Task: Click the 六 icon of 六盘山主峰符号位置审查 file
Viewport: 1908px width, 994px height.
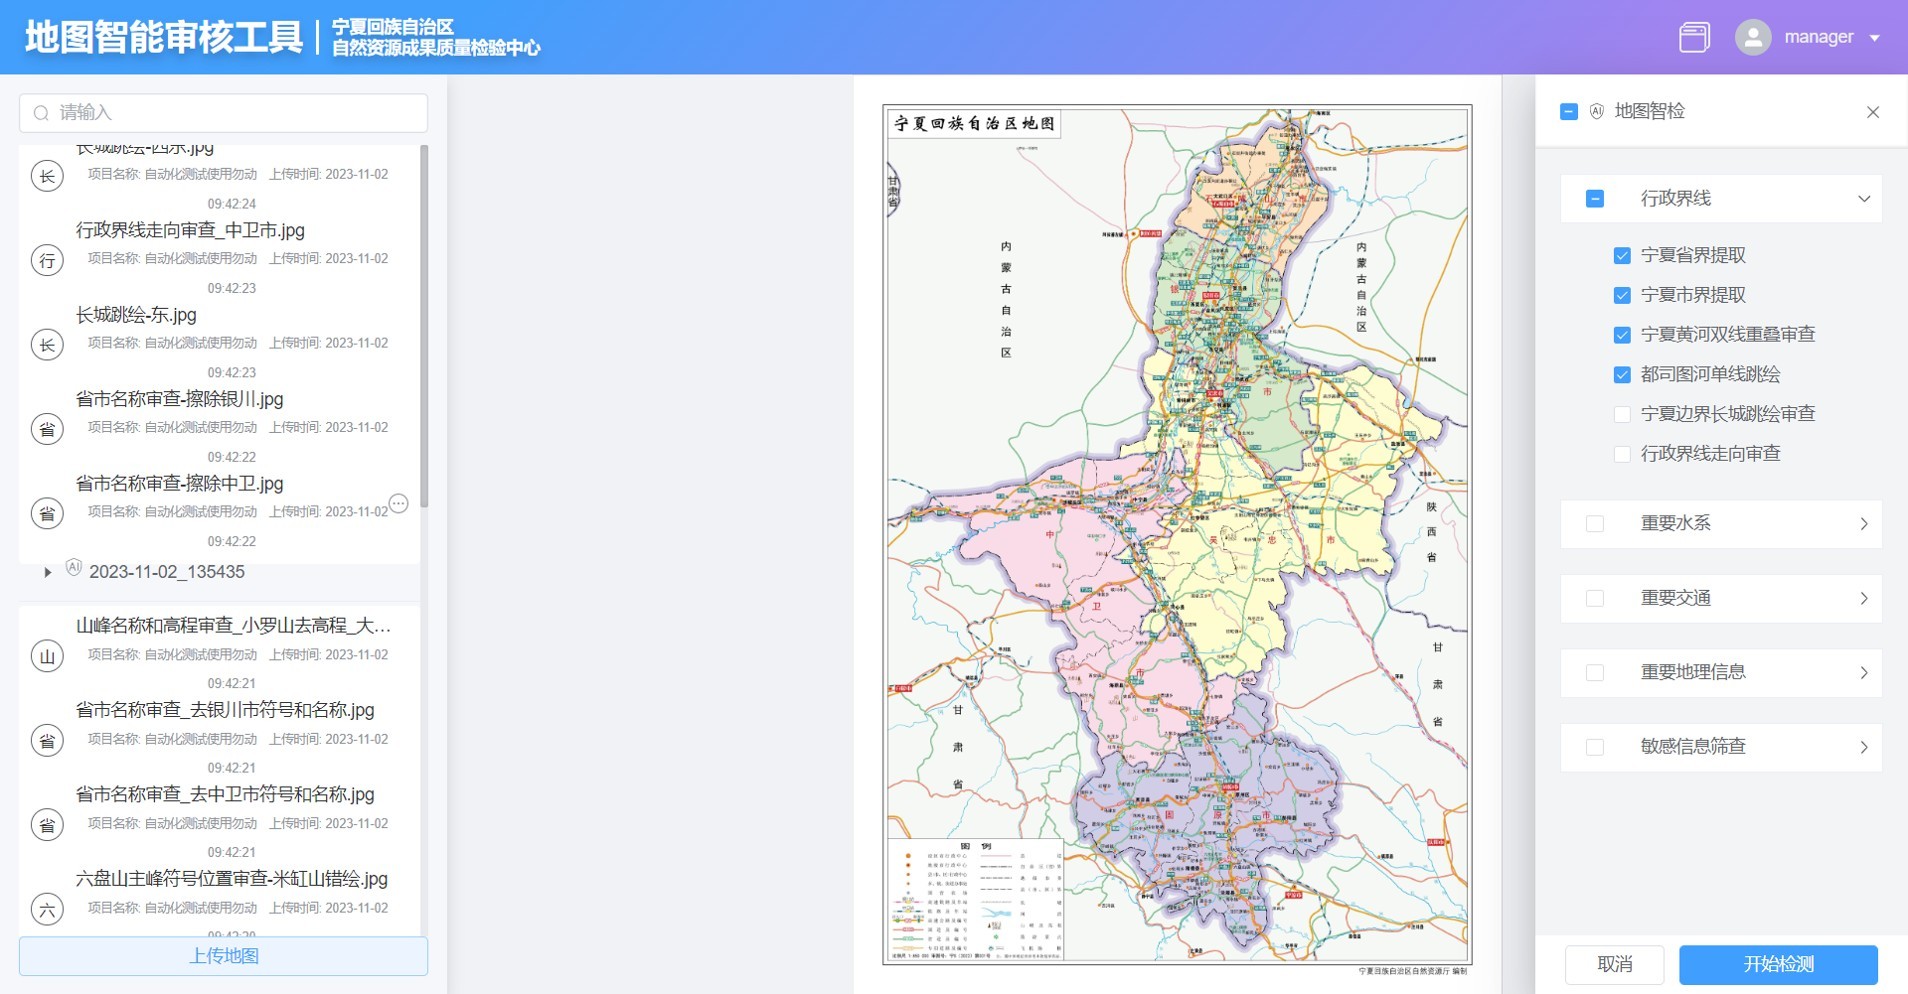Action: pos(47,909)
